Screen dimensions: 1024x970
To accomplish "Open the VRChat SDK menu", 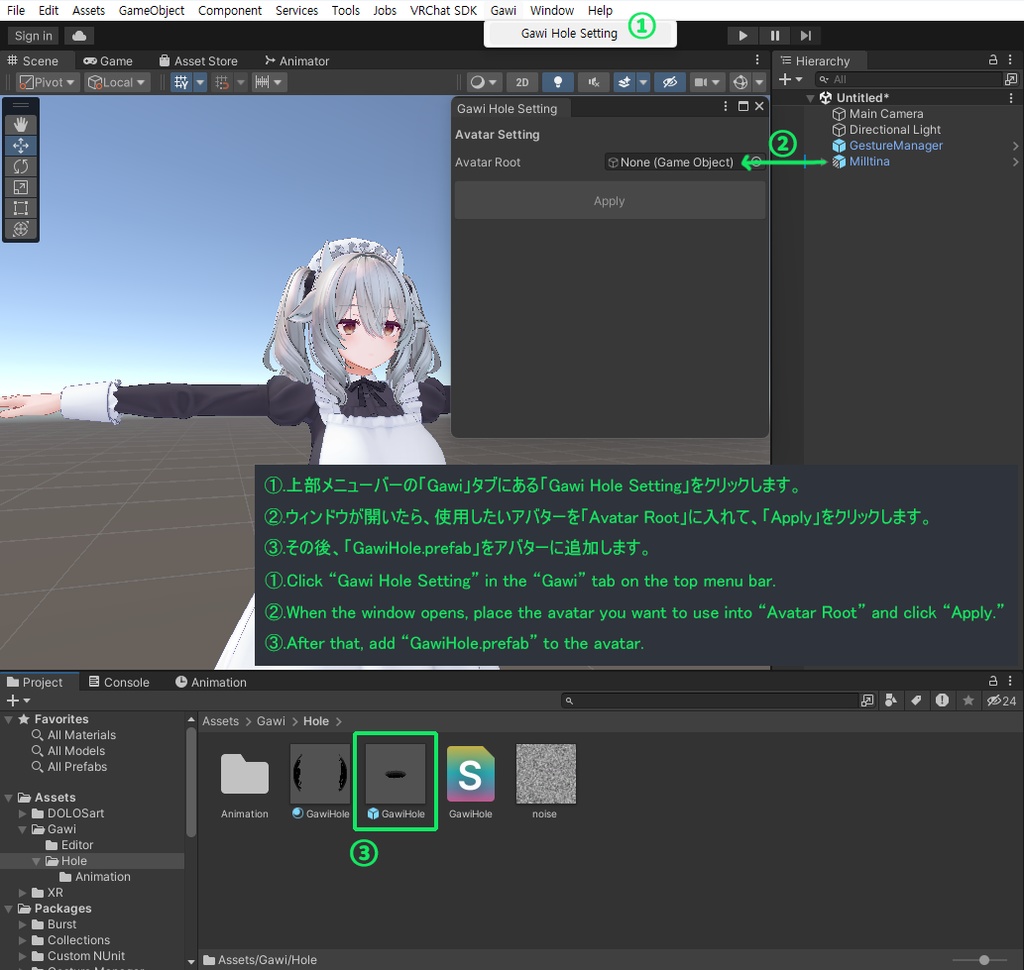I will 443,10.
